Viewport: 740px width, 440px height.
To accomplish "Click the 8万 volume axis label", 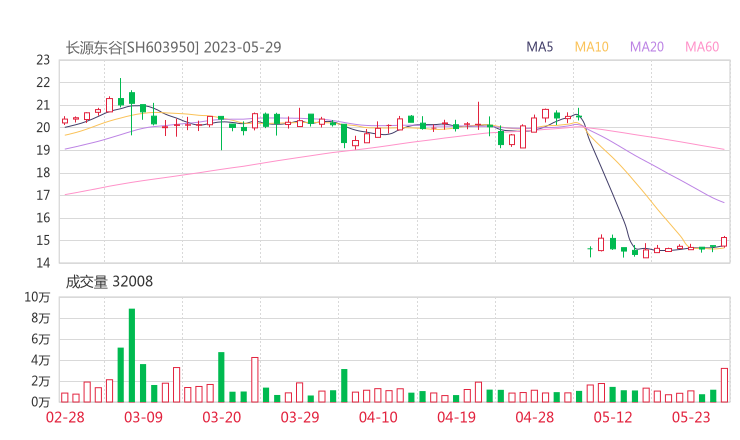I will [x=41, y=318].
